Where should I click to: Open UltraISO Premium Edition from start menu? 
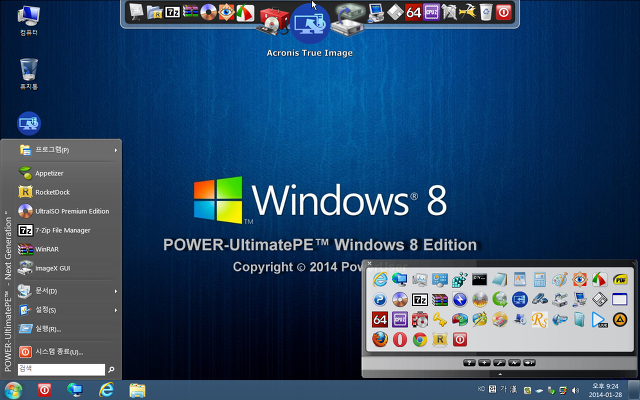click(69, 211)
